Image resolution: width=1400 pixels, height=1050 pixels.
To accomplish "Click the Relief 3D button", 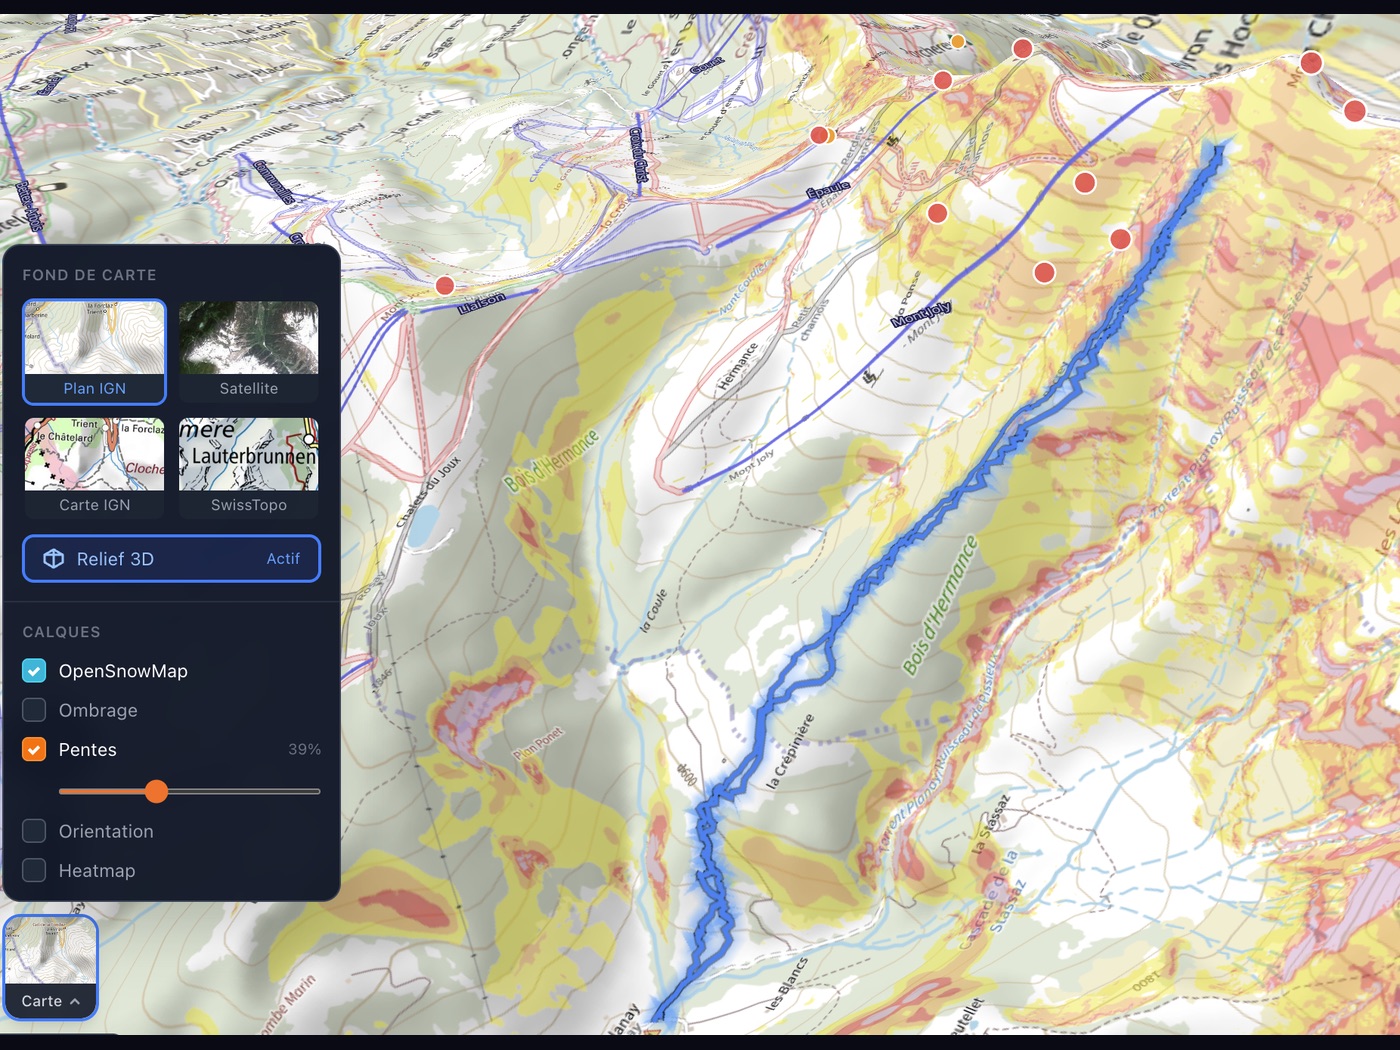I will (170, 558).
